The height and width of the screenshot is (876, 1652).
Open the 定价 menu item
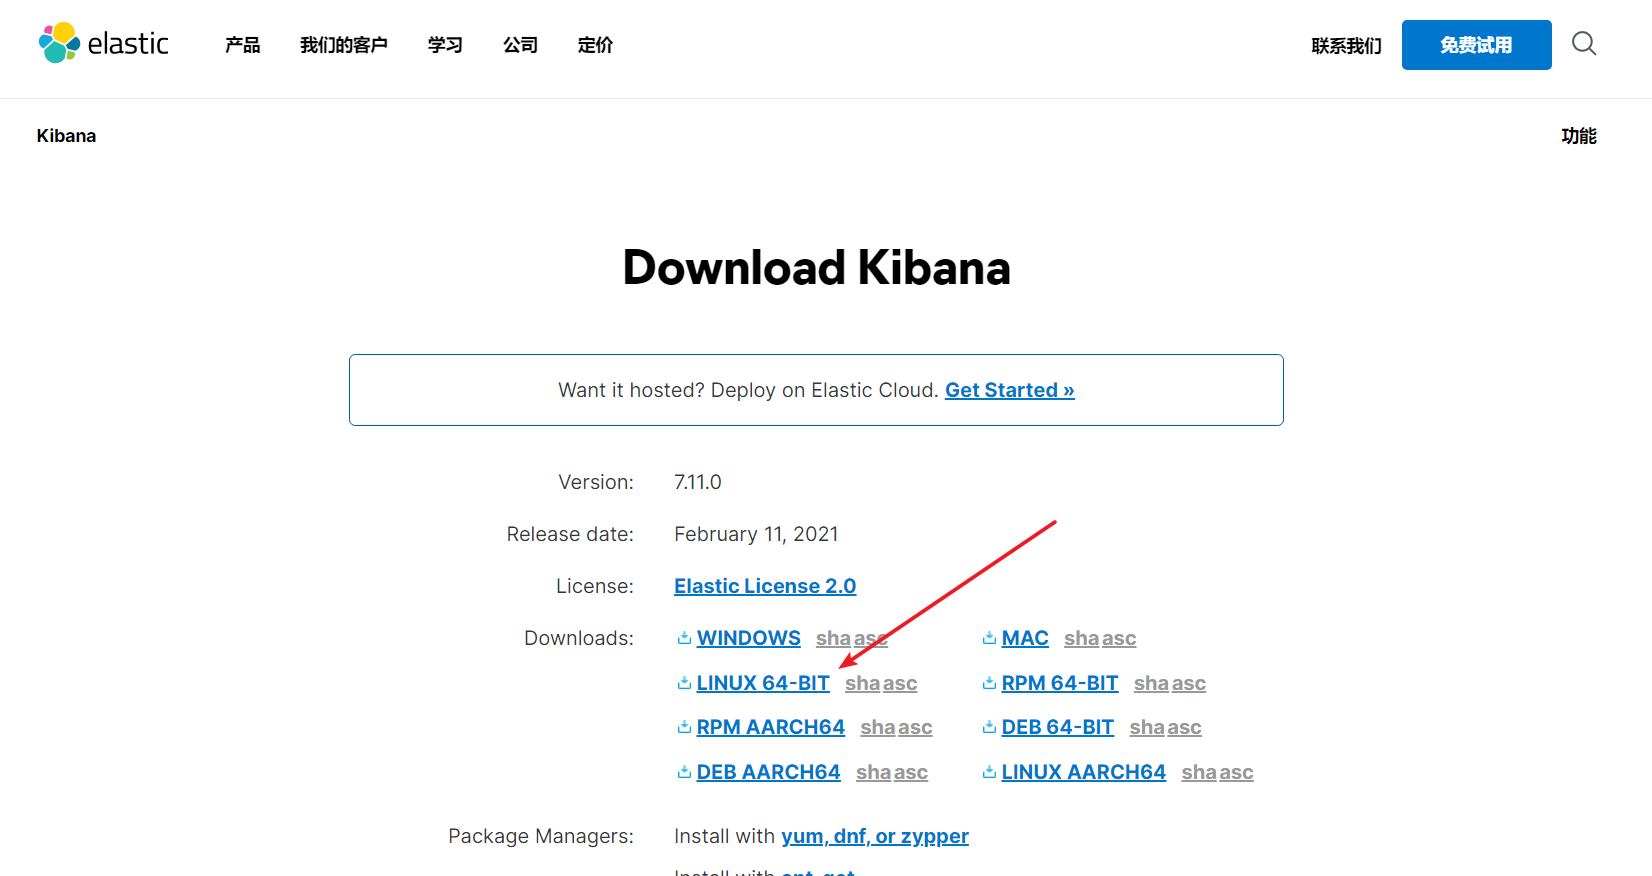pyautogui.click(x=595, y=45)
